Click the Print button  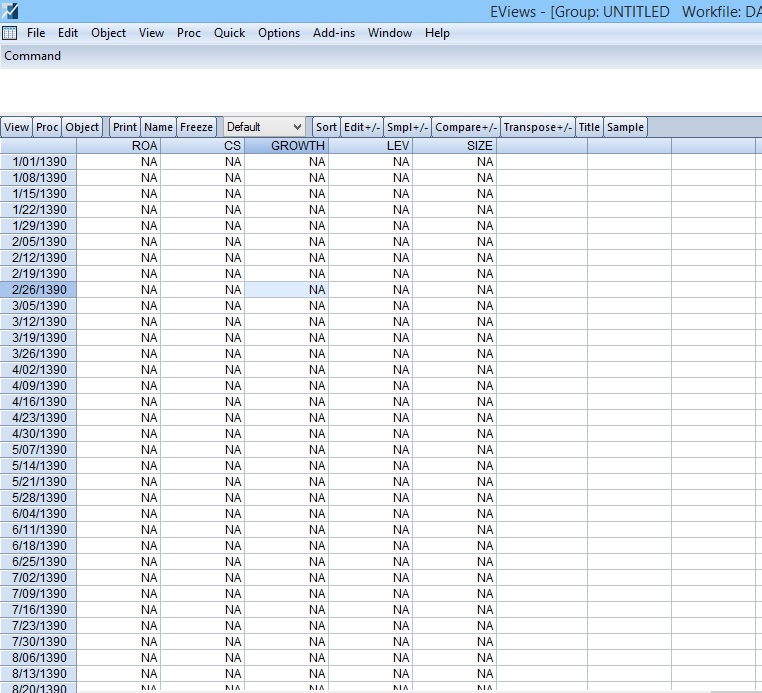point(125,127)
